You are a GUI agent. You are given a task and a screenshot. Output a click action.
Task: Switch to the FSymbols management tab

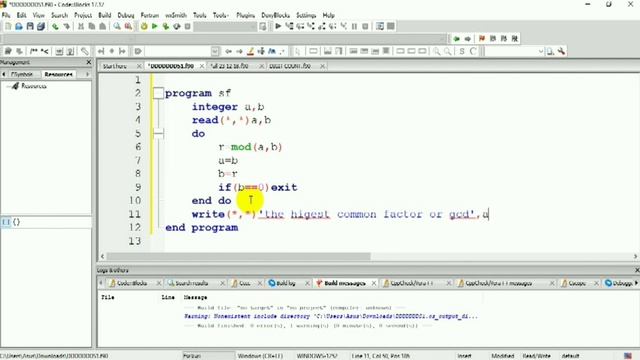(22, 74)
